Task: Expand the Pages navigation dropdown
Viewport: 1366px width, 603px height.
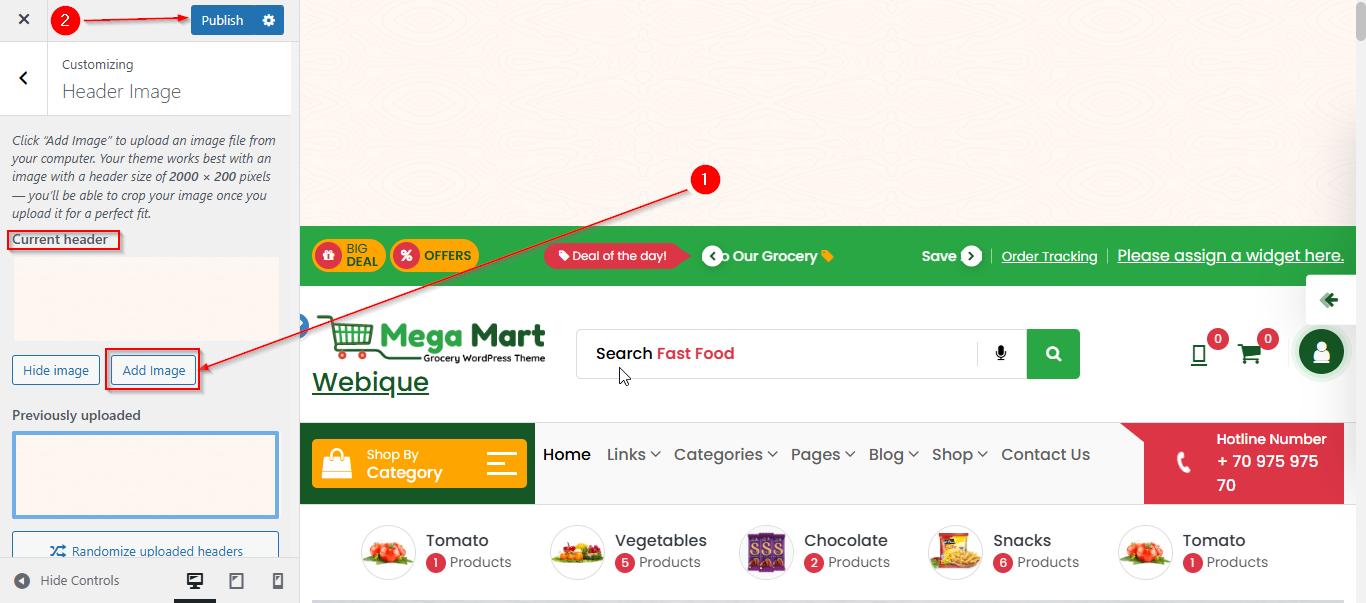Action: 823,454
